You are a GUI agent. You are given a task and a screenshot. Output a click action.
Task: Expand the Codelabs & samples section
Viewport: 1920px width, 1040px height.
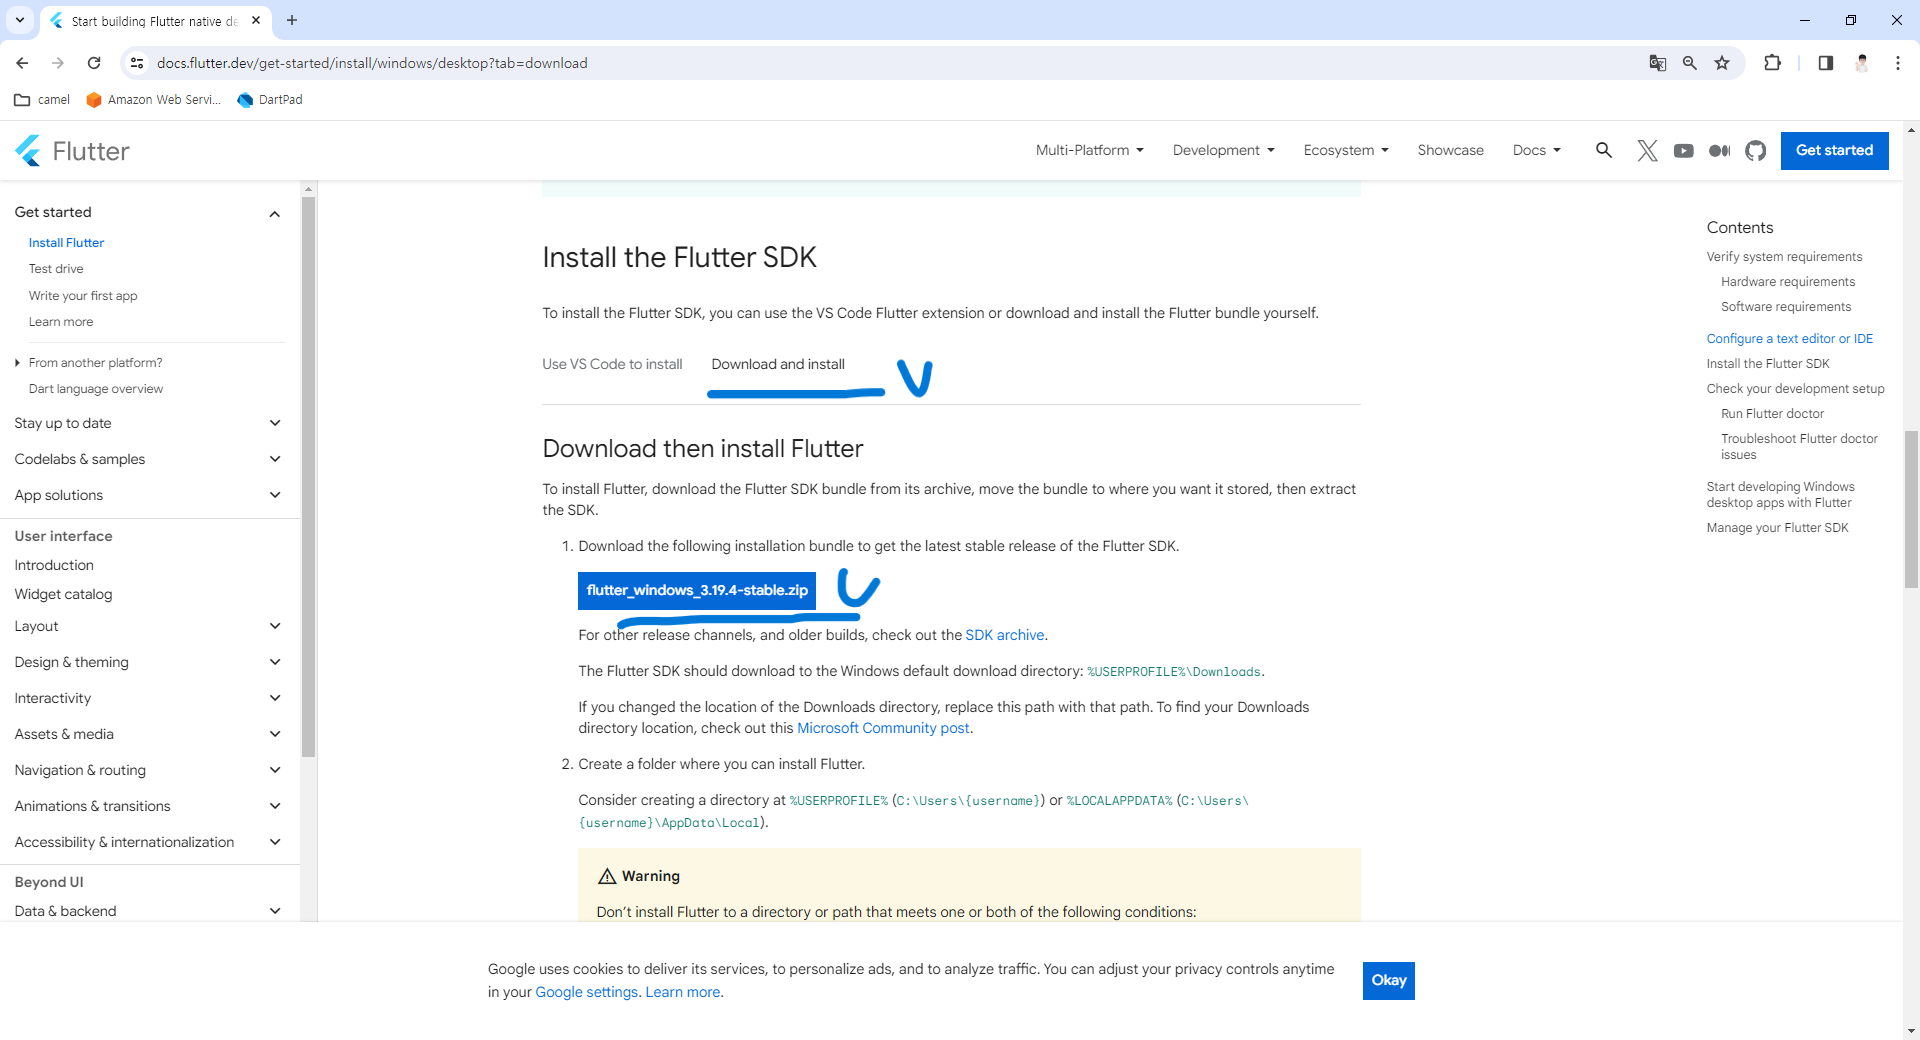point(274,459)
